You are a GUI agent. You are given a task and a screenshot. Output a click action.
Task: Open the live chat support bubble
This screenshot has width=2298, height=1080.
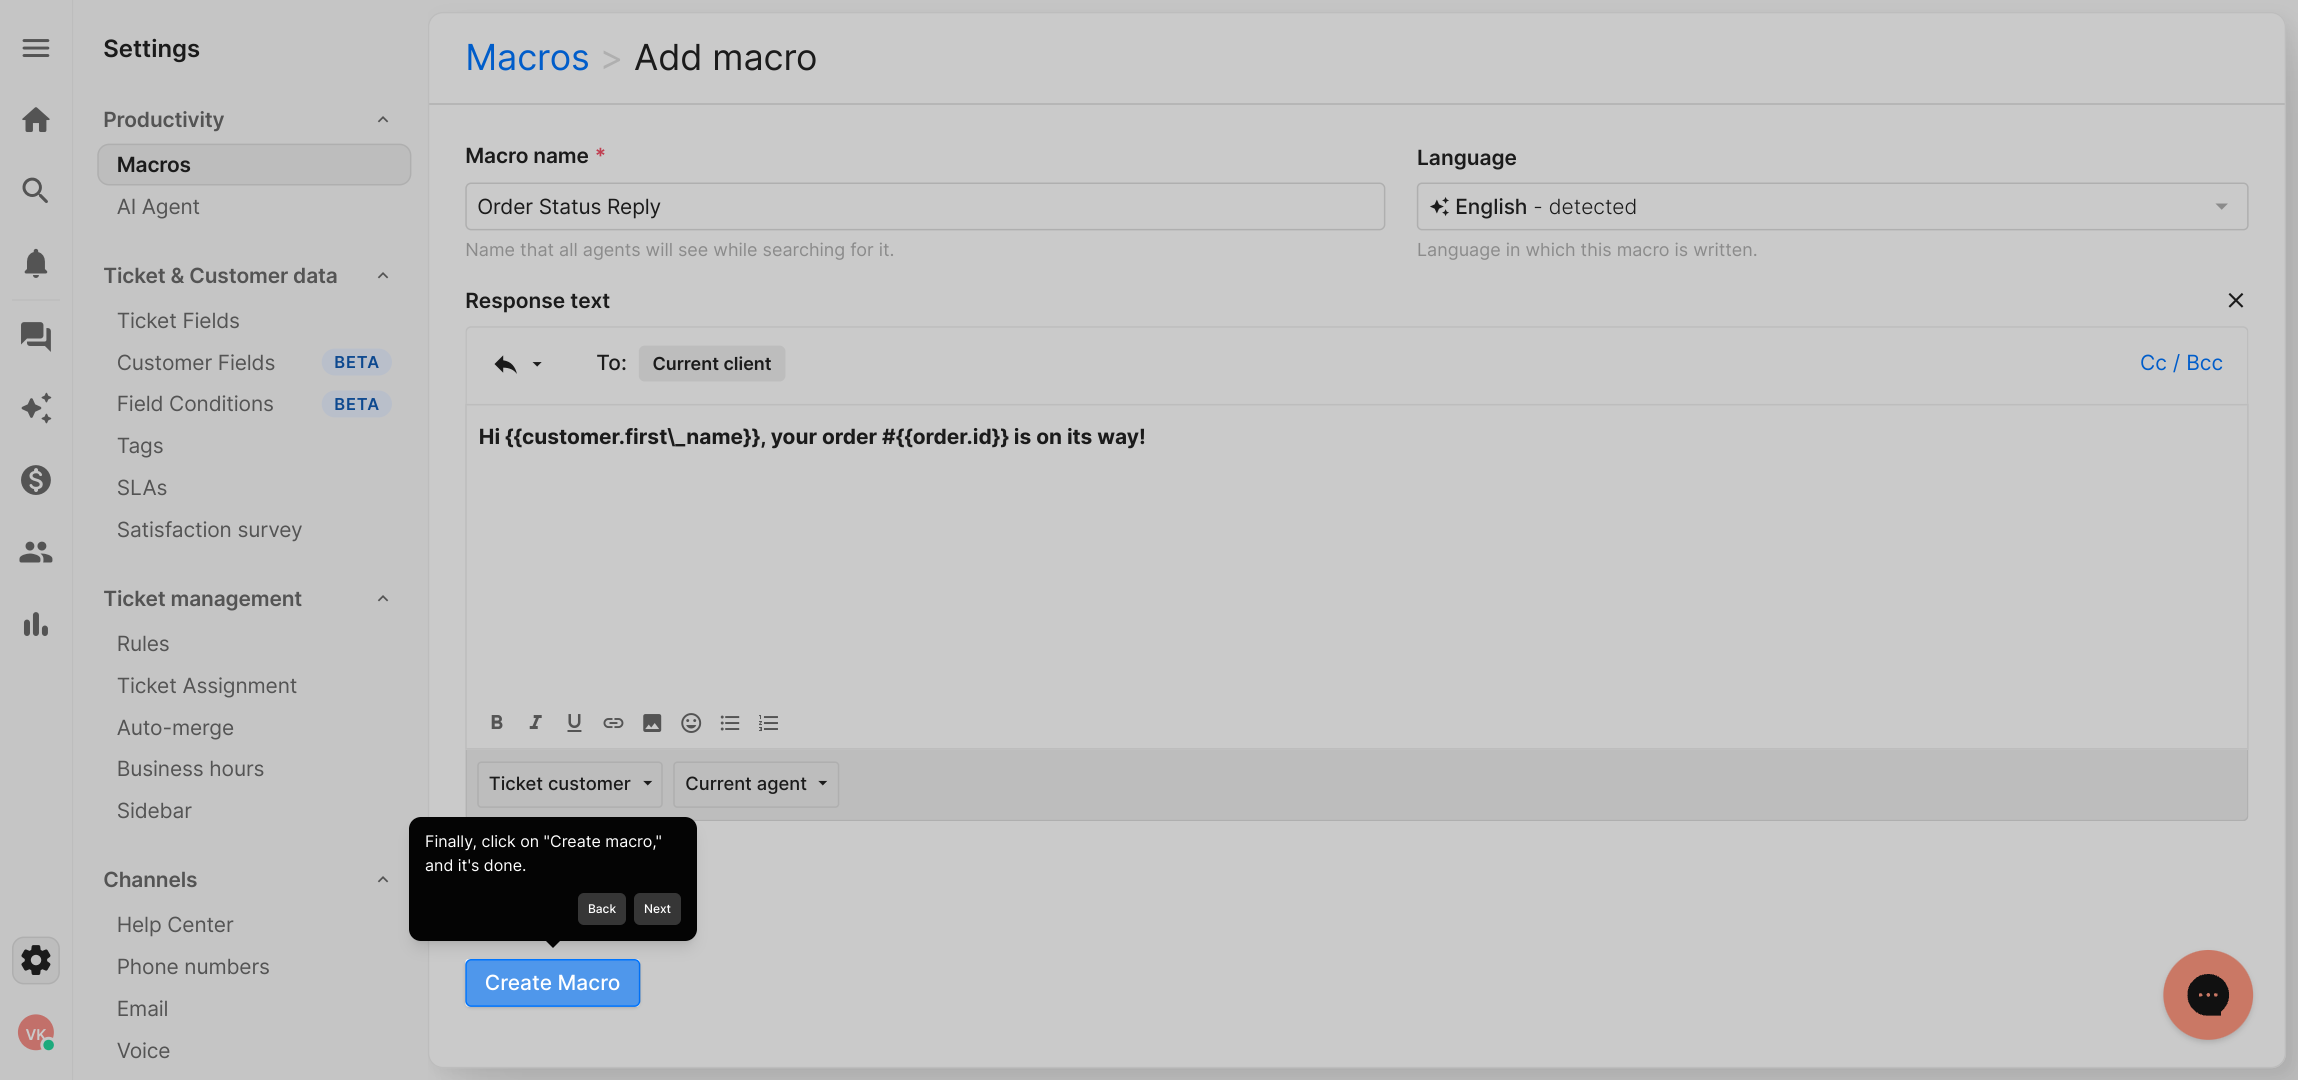pyautogui.click(x=2208, y=995)
